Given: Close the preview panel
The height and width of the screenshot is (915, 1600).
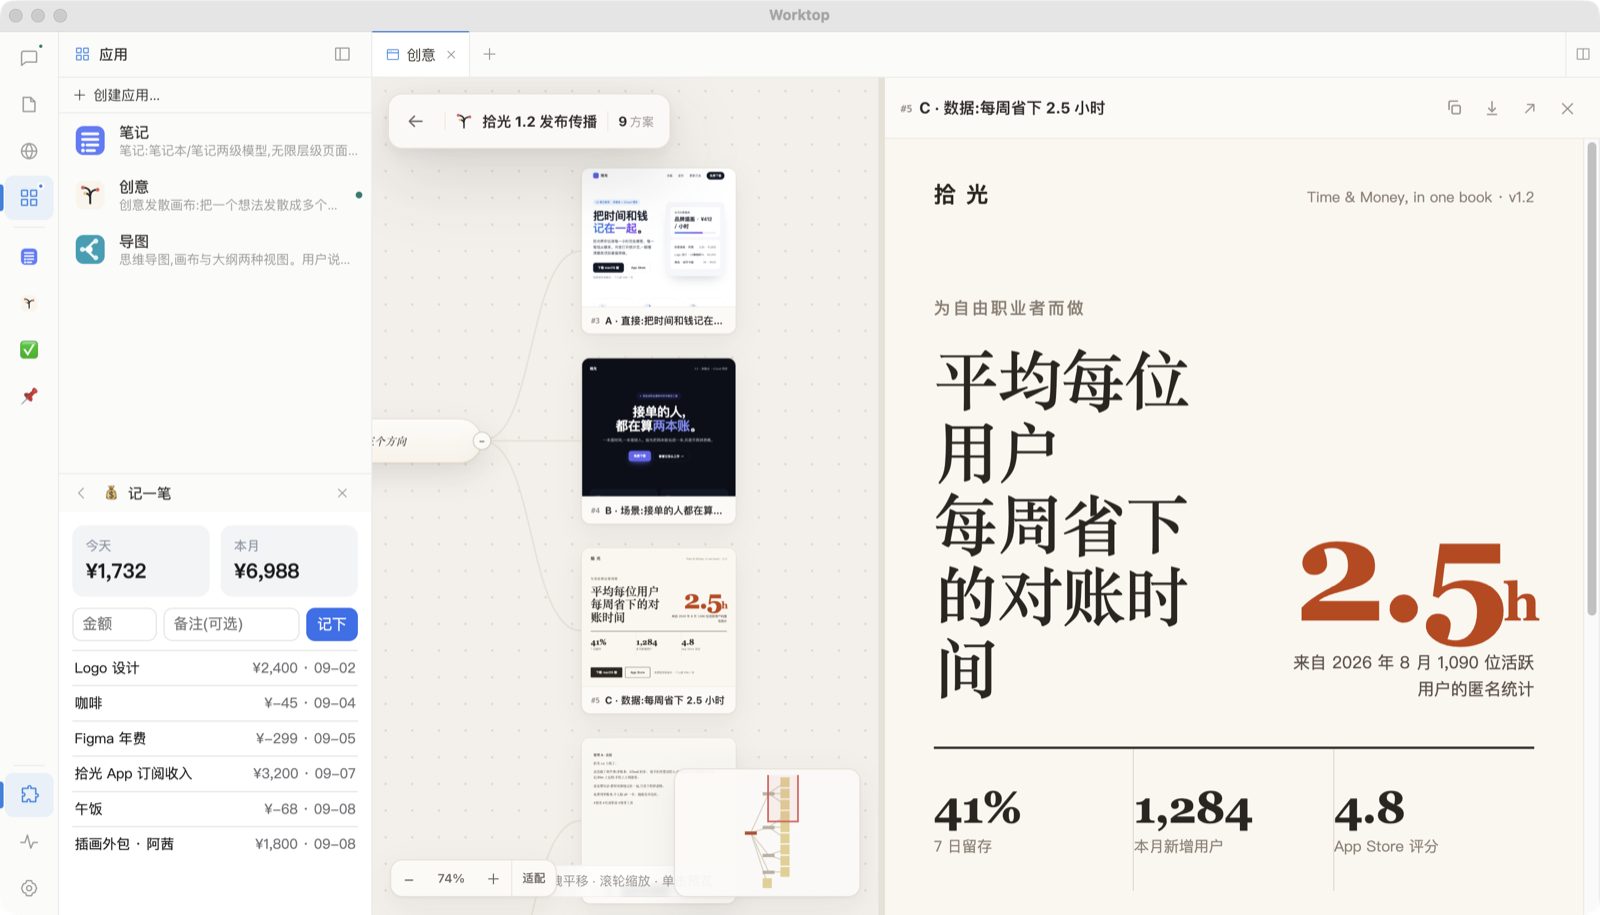Looking at the screenshot, I should [x=1567, y=108].
